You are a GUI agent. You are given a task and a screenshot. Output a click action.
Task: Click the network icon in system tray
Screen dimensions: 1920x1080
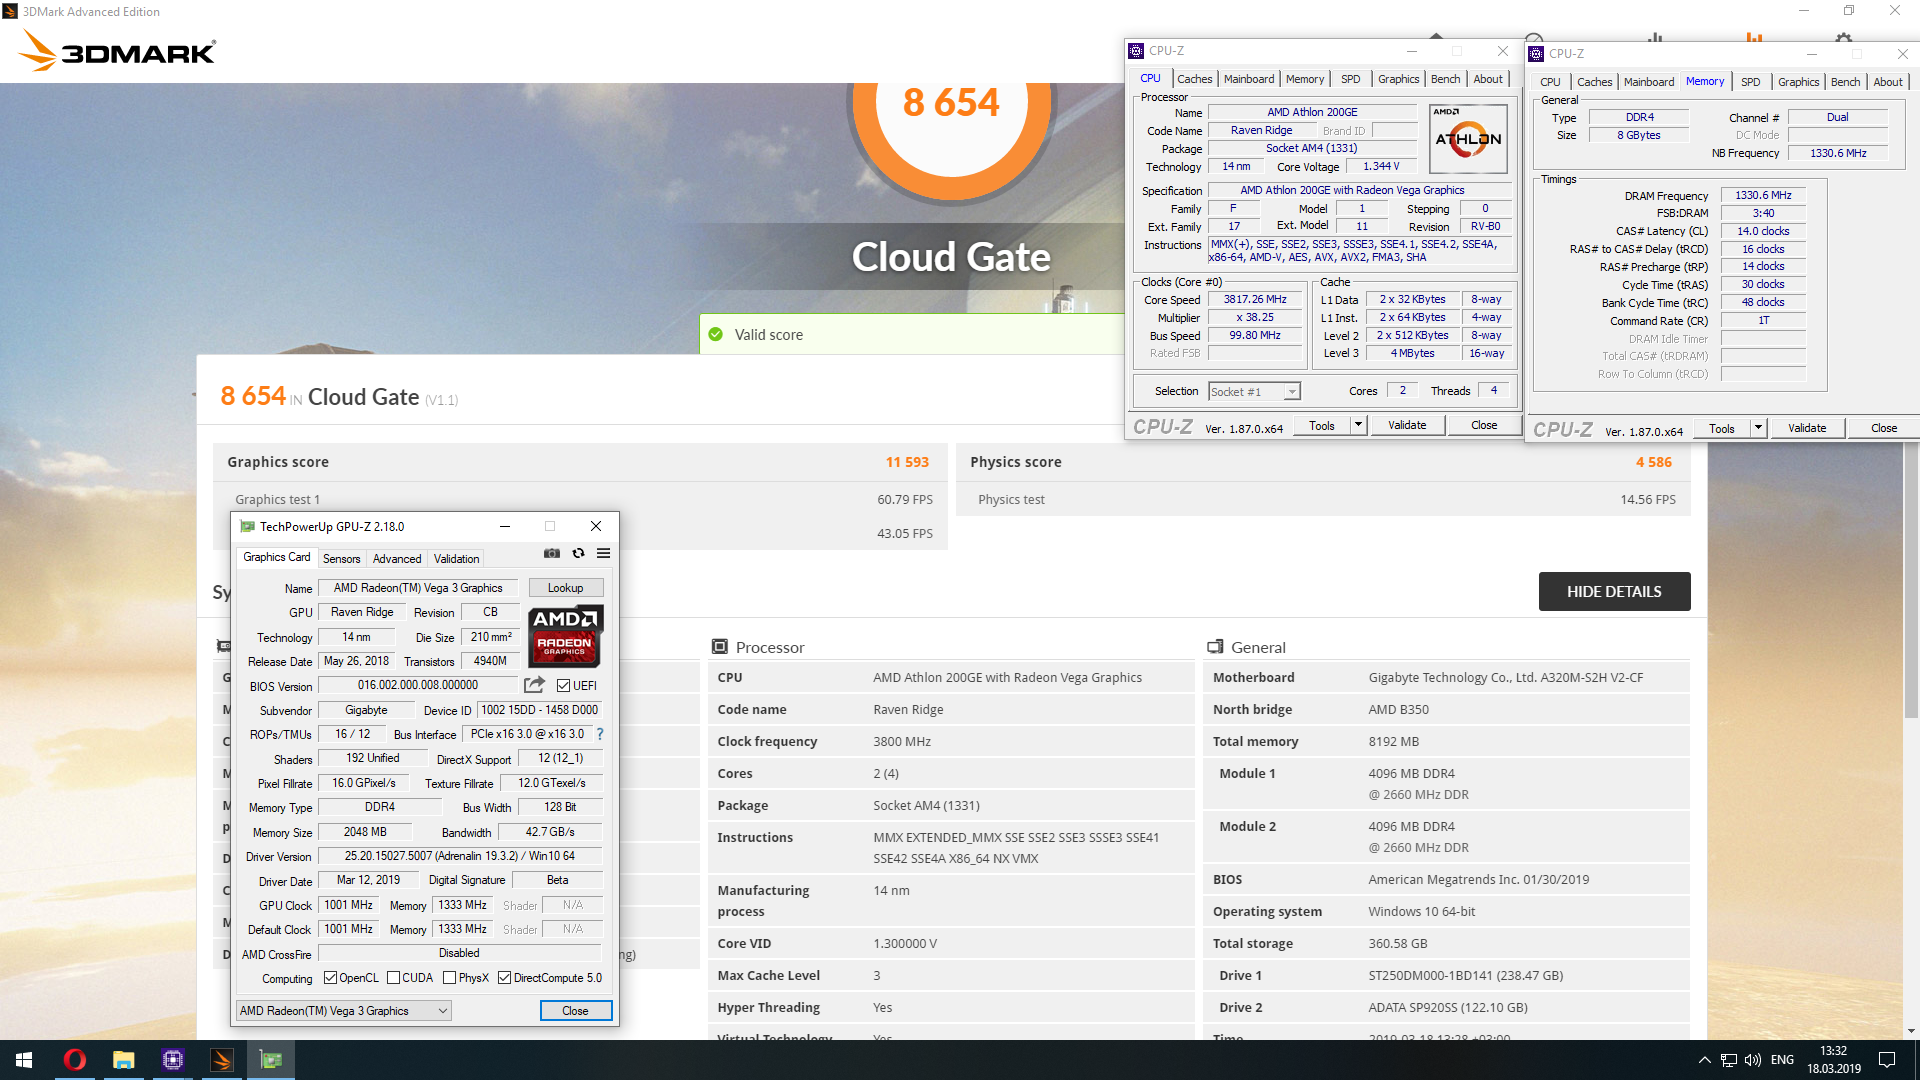click(x=1728, y=1060)
